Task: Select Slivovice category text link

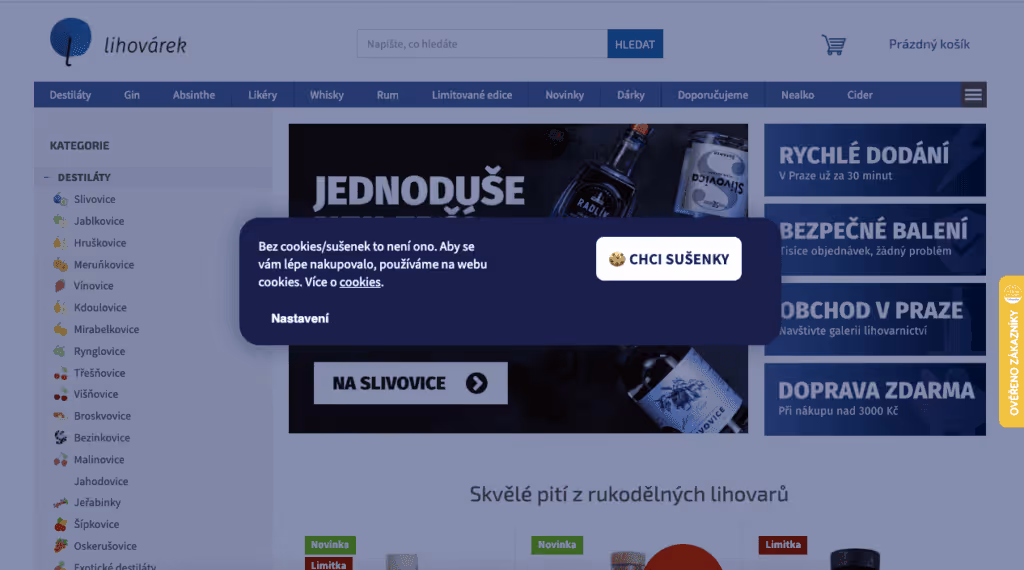Action: point(95,199)
